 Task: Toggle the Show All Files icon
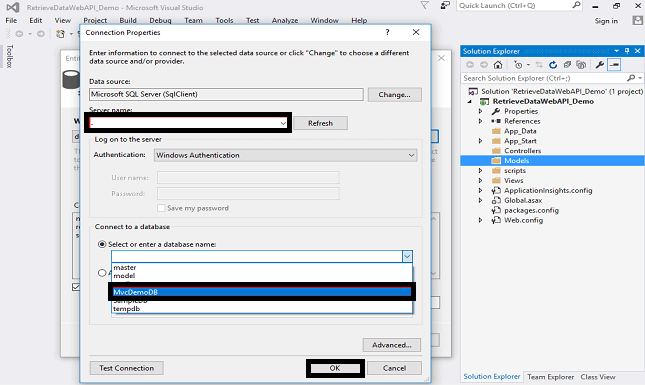click(x=581, y=65)
